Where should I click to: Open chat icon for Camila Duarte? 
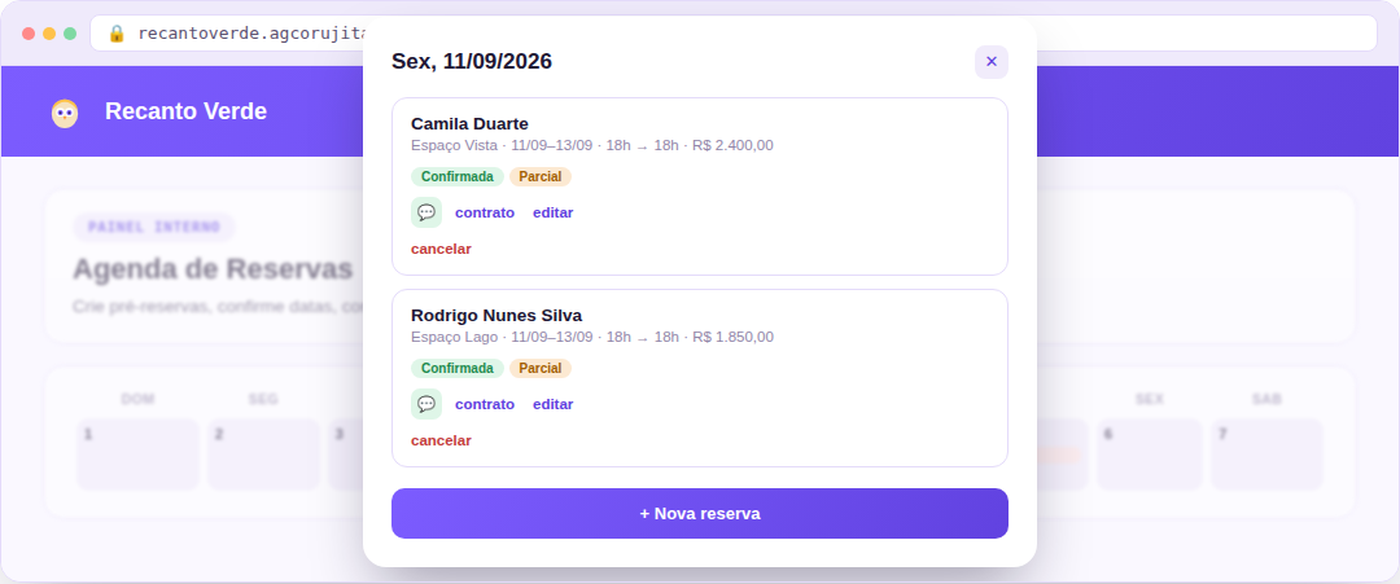coord(426,212)
